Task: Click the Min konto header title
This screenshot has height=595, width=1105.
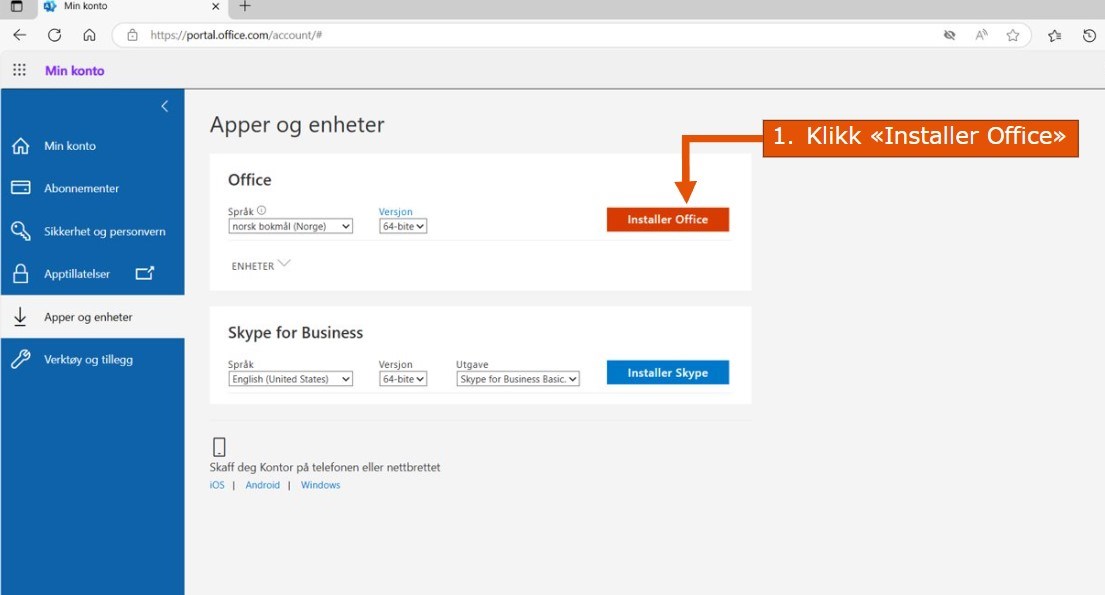Action: coord(75,70)
